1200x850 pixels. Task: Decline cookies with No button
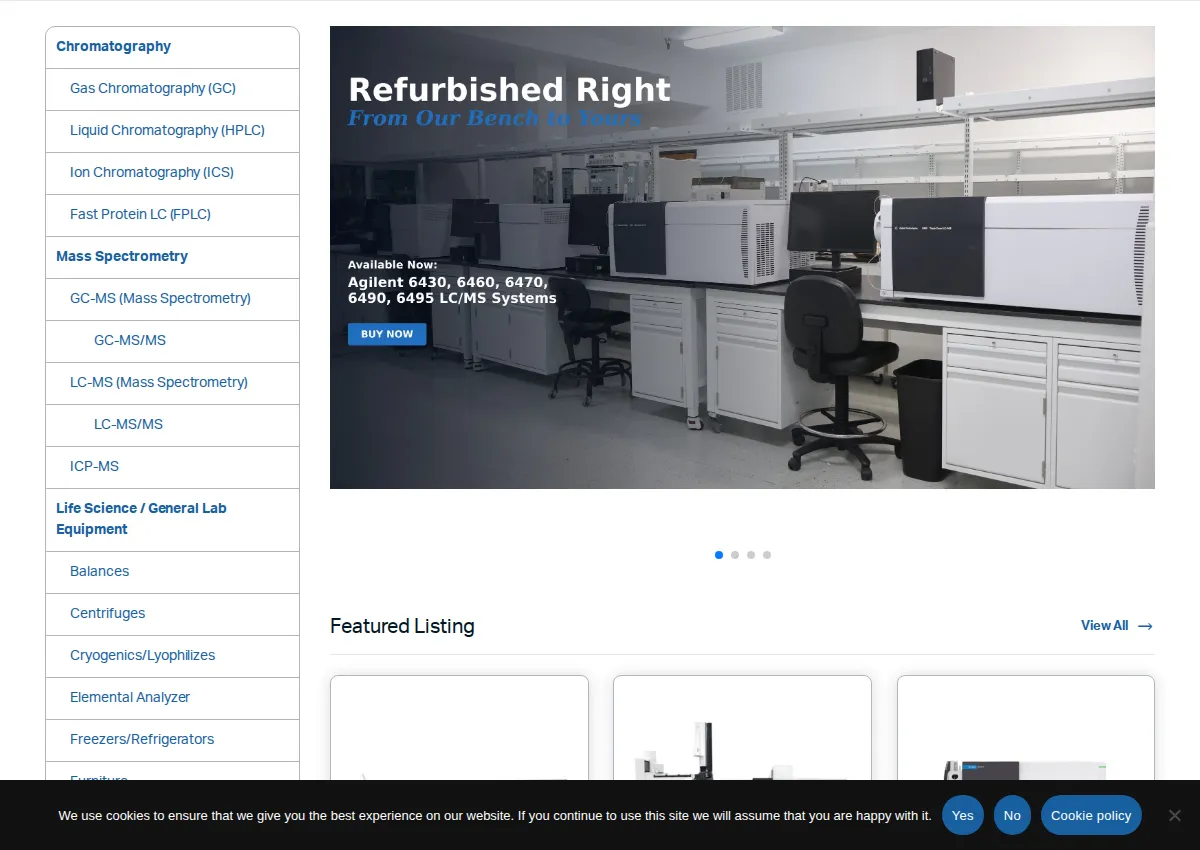[x=1012, y=816]
